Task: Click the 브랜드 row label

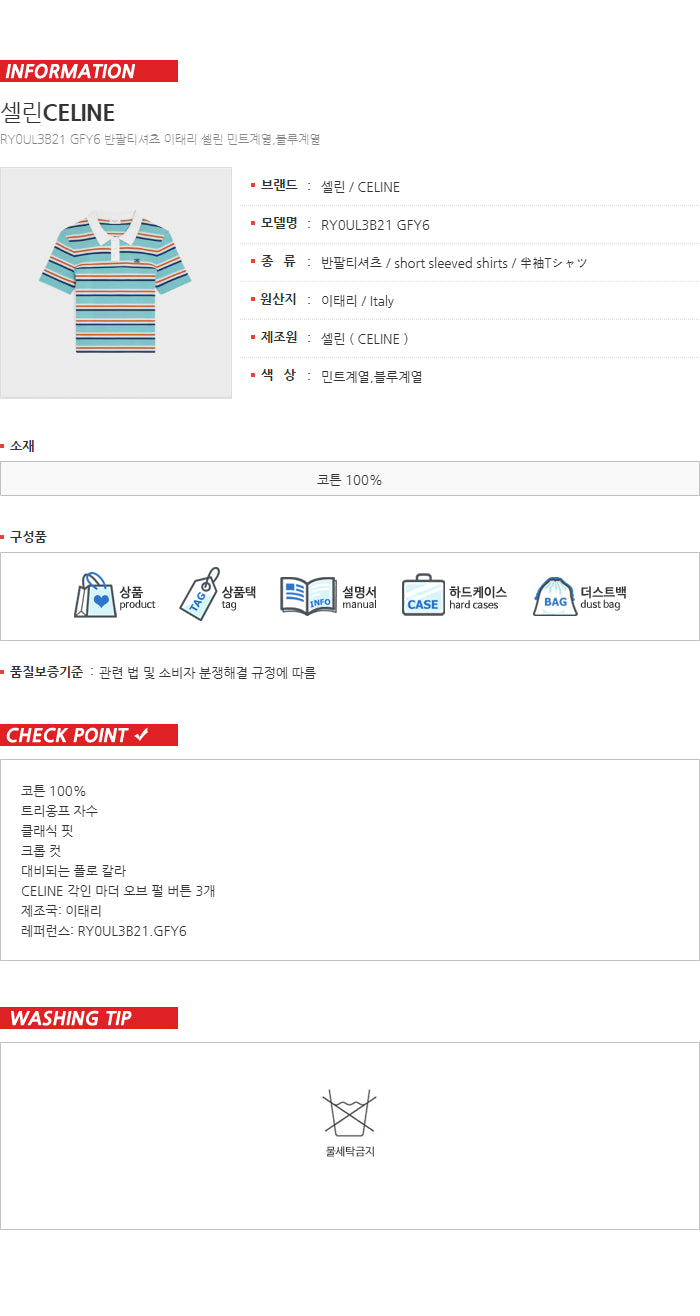Action: coord(279,186)
